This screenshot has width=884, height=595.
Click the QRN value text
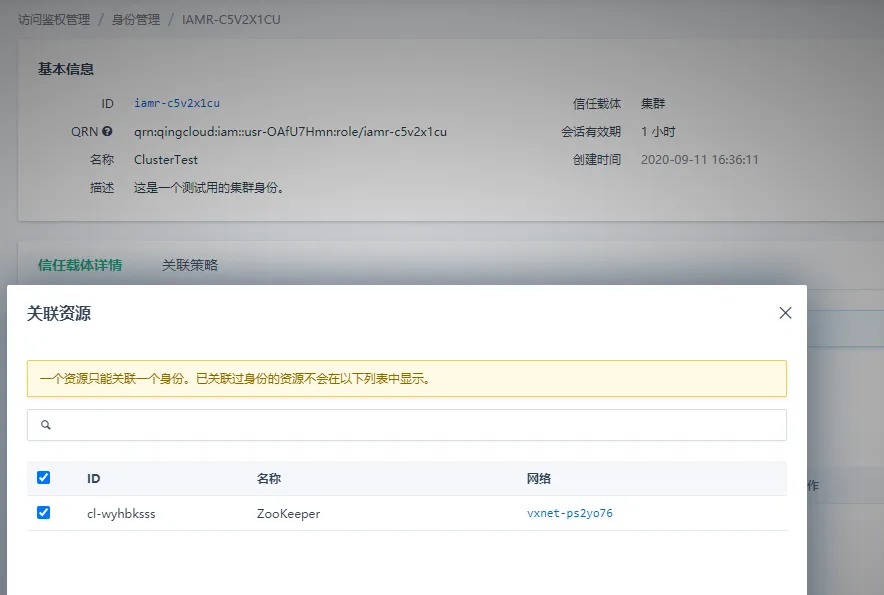pyautogui.click(x=290, y=132)
